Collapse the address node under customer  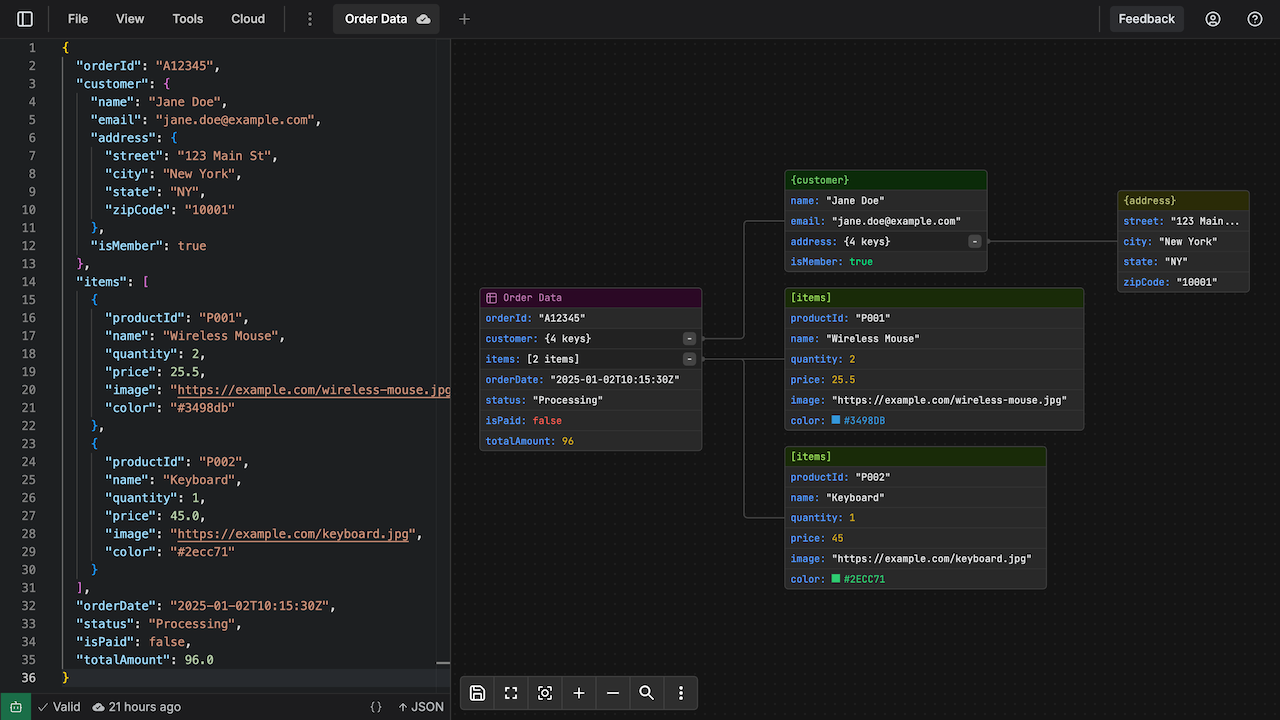click(x=974, y=242)
